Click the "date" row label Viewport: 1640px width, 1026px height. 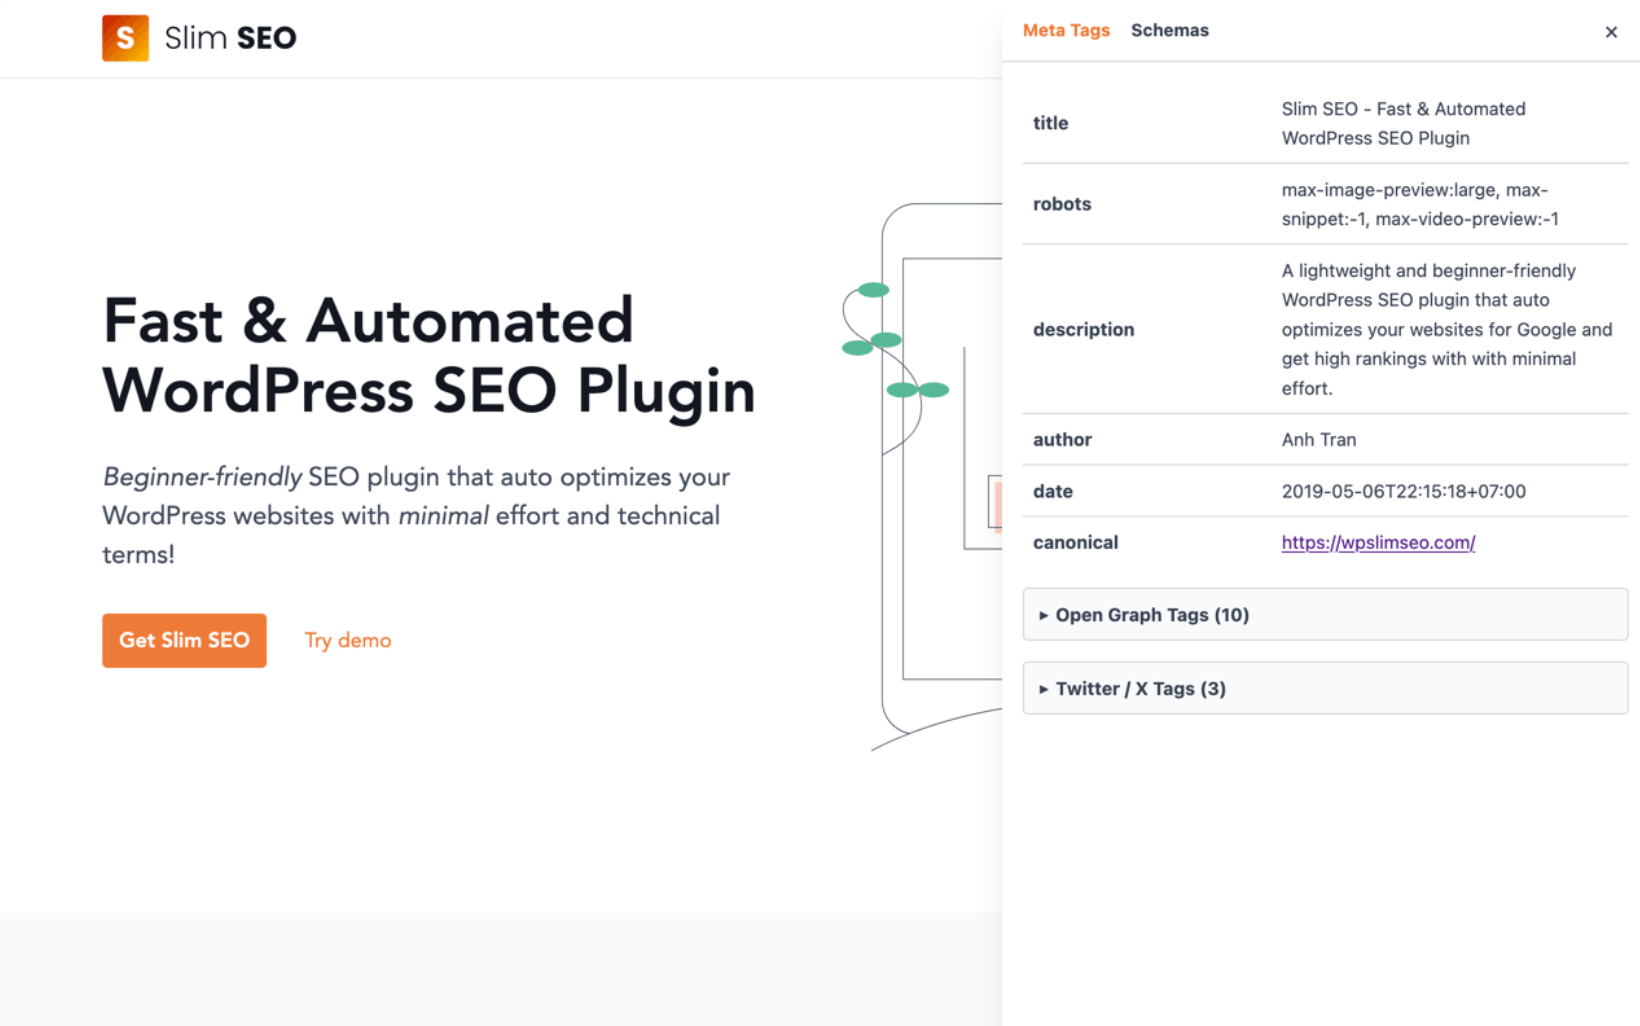(x=1052, y=491)
